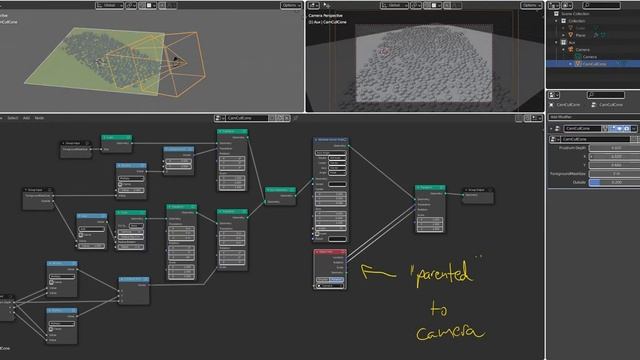The height and width of the screenshot is (360, 640).
Task: Collapse the Collection entry in Outliner
Action: (556, 21)
